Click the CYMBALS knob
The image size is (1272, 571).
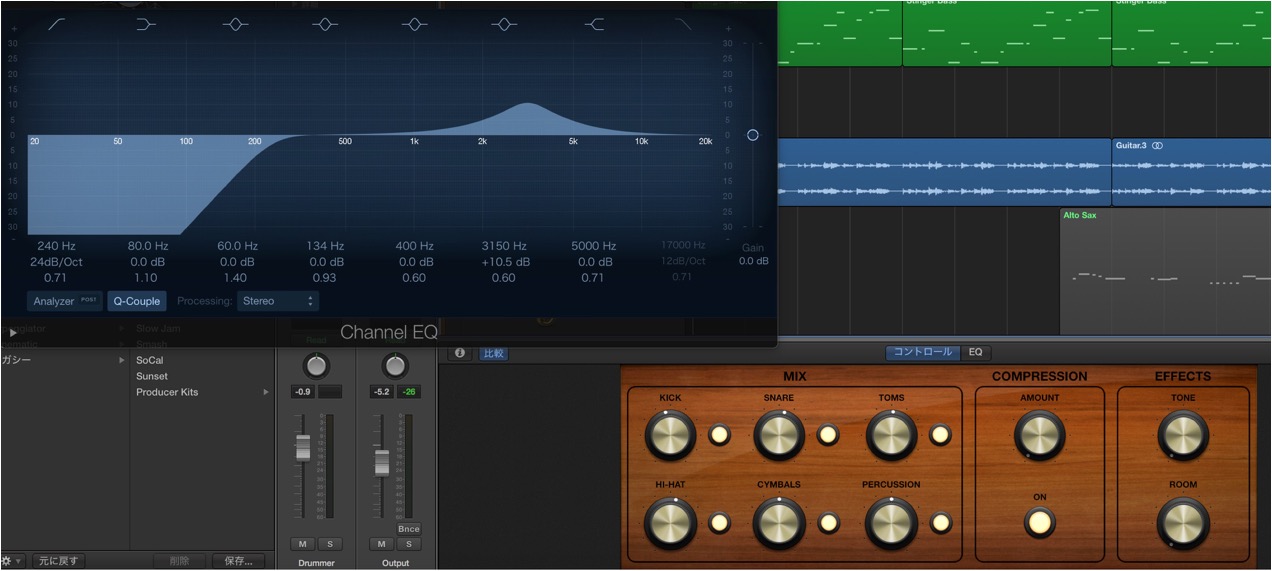point(780,522)
